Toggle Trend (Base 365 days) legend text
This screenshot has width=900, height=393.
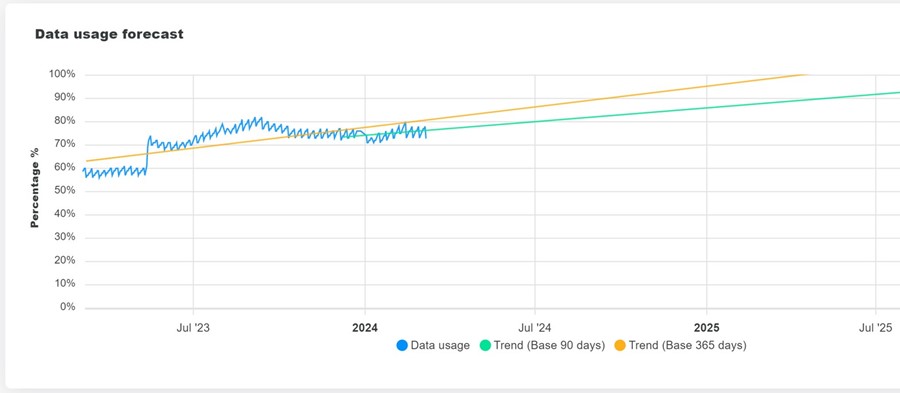click(x=688, y=345)
